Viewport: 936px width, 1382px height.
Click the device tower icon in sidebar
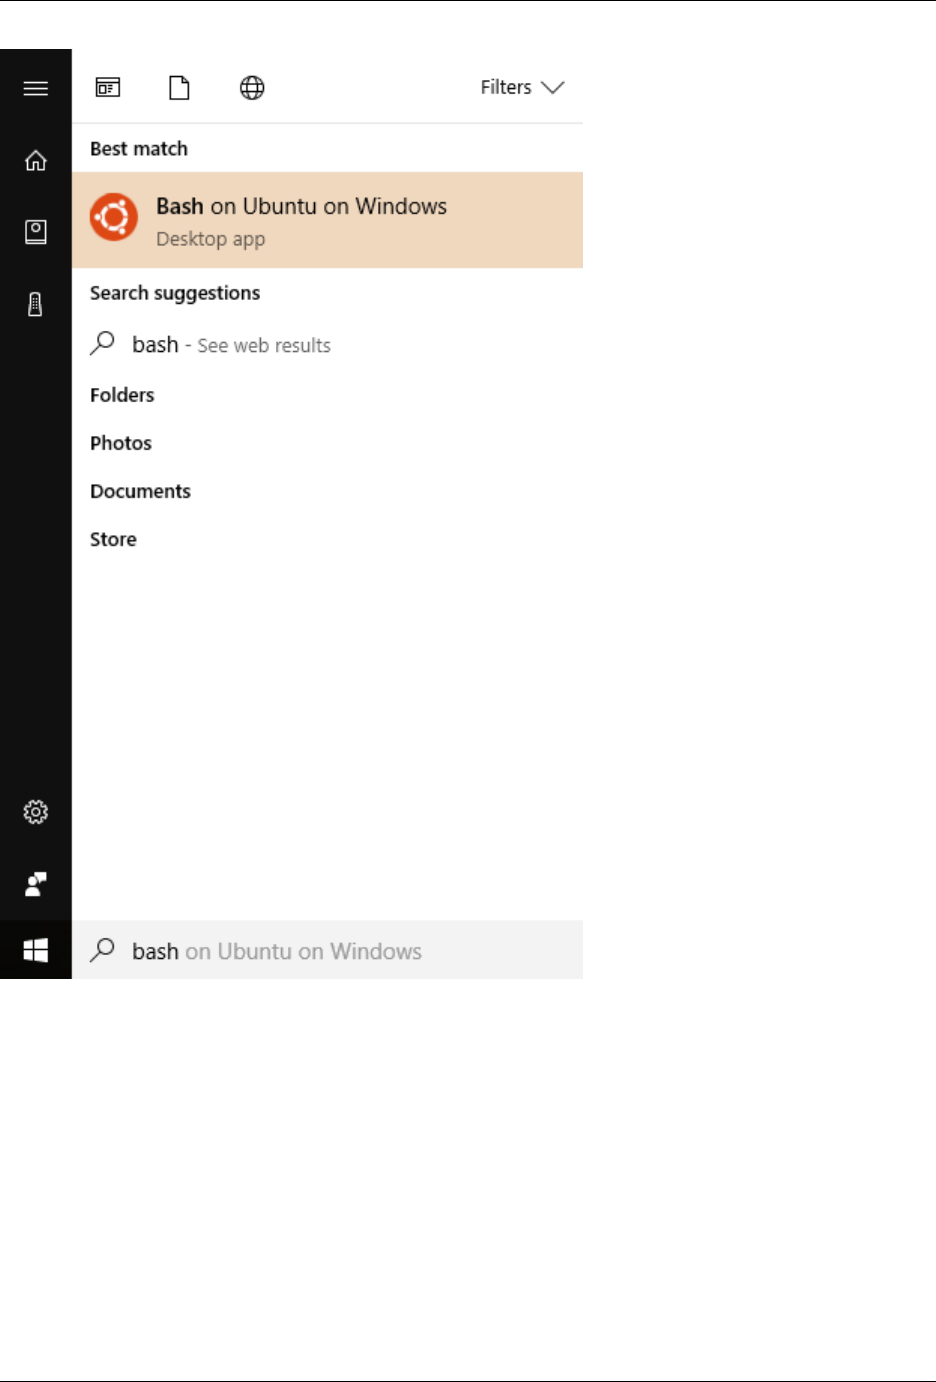pyautogui.click(x=35, y=304)
